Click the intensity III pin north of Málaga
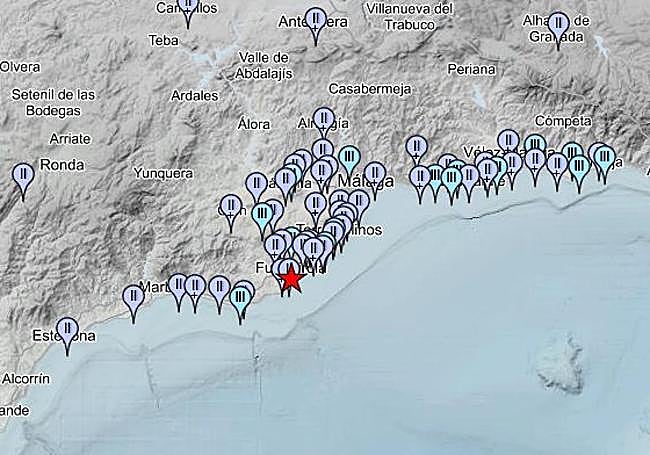The height and width of the screenshot is (455, 650). click(349, 158)
